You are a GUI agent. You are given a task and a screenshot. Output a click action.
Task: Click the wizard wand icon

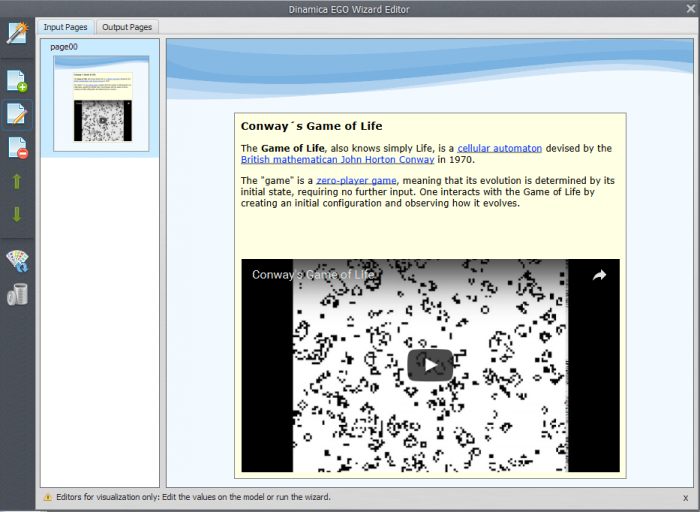click(x=17, y=33)
